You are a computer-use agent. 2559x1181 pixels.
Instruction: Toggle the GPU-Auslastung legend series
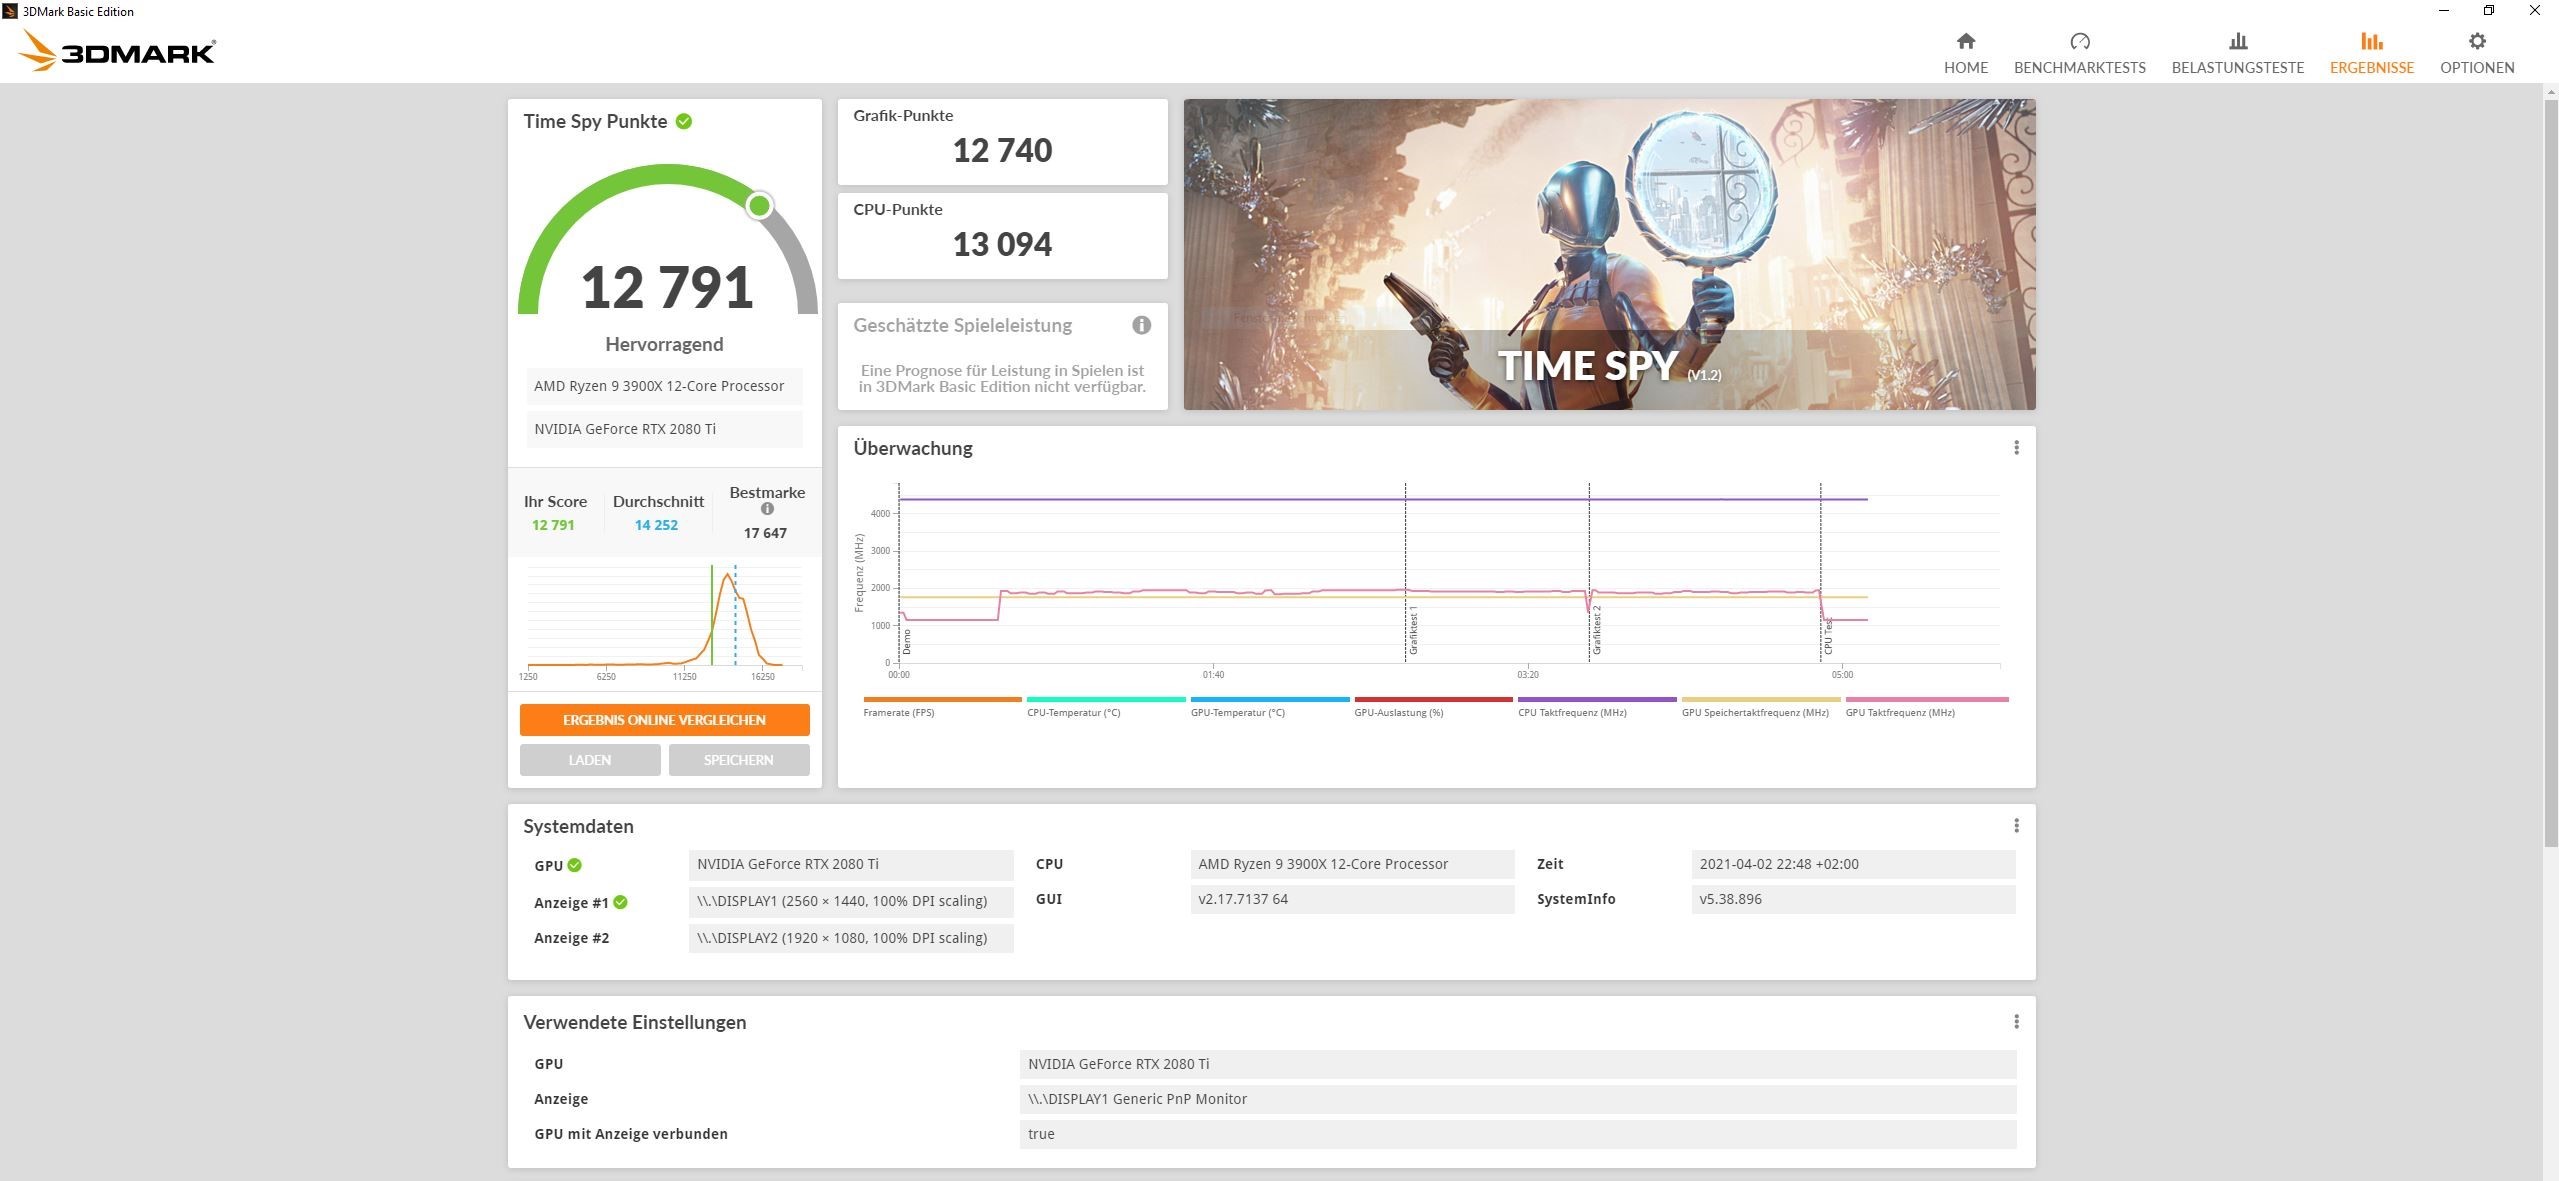point(1398,712)
